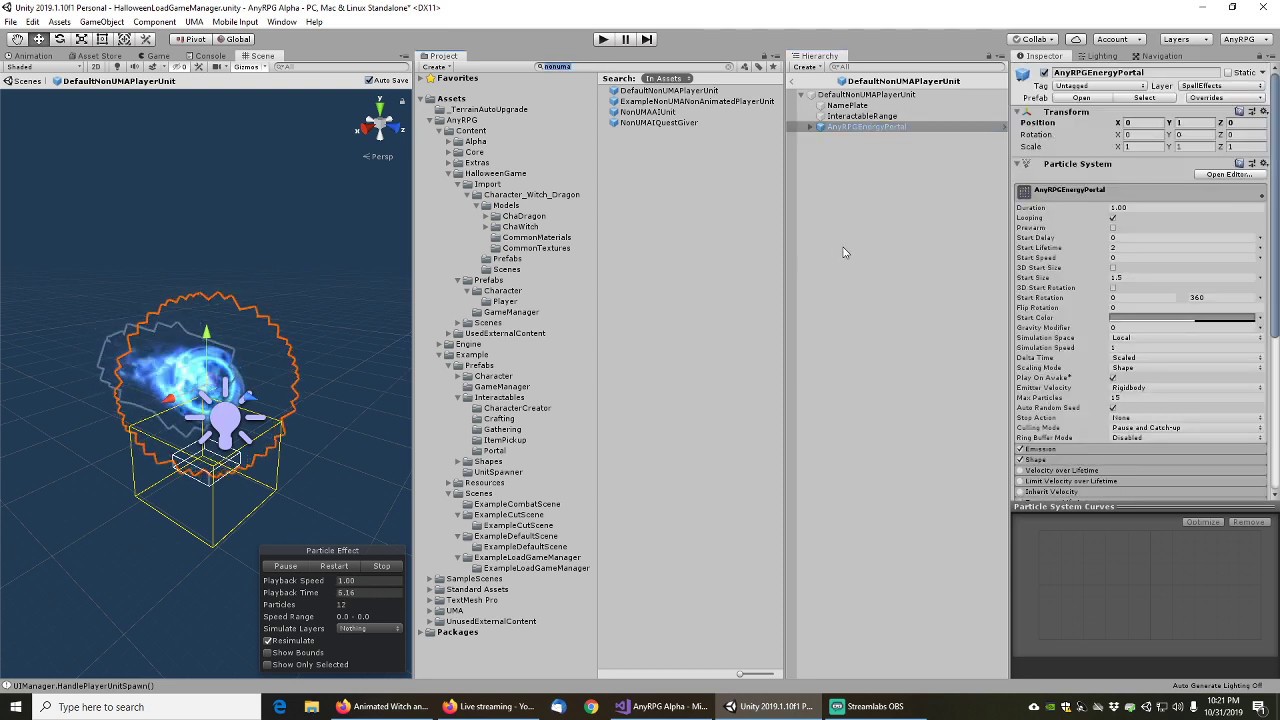
Task: Click the scene orientation gizmo
Action: (x=379, y=125)
